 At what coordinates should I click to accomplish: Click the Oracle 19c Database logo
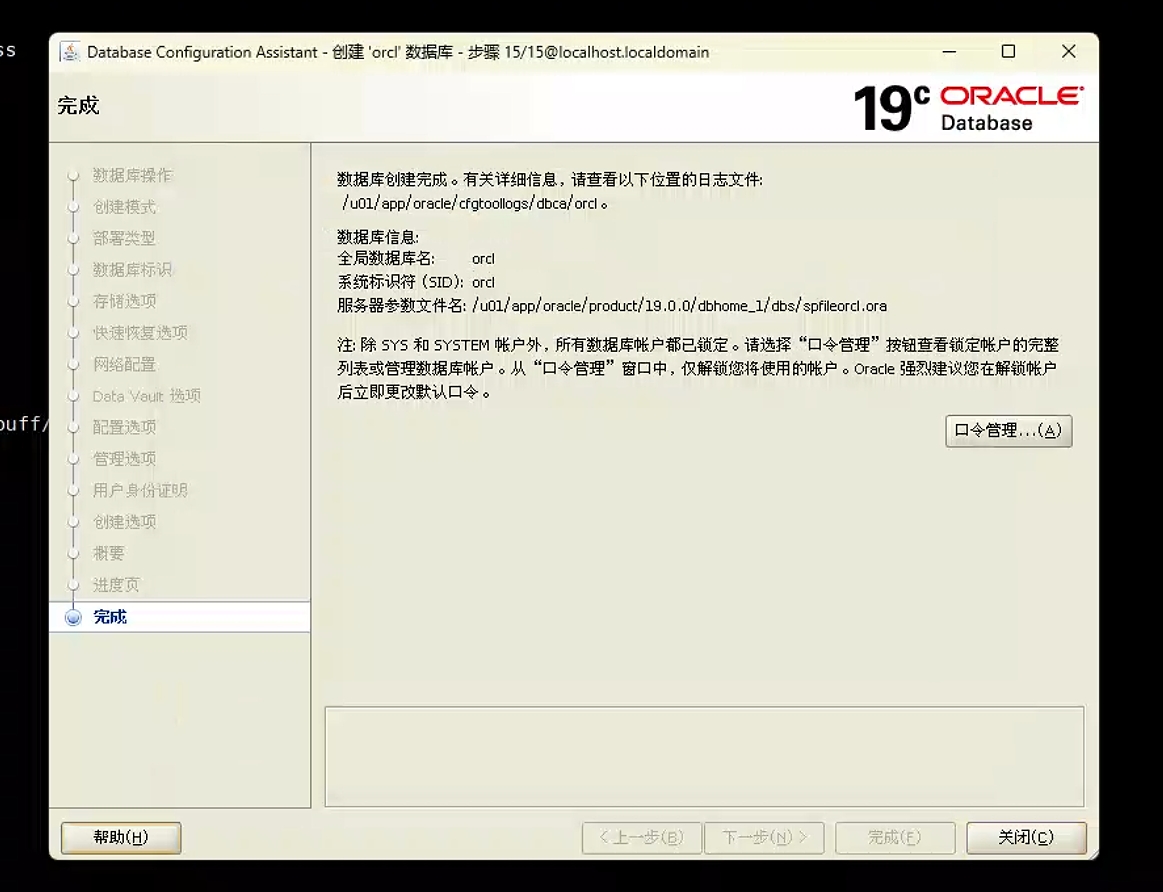click(x=969, y=108)
